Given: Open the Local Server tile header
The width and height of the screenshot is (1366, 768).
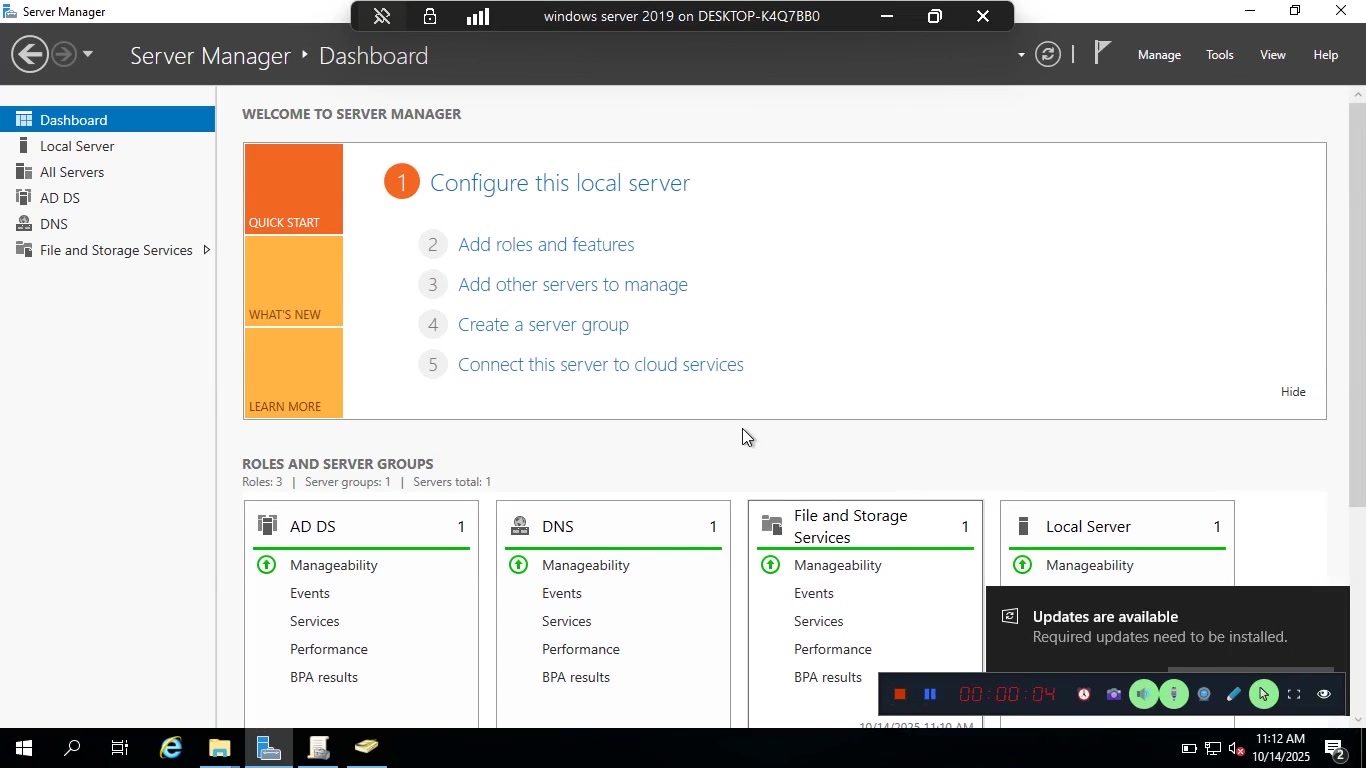Looking at the screenshot, I should [x=1117, y=526].
